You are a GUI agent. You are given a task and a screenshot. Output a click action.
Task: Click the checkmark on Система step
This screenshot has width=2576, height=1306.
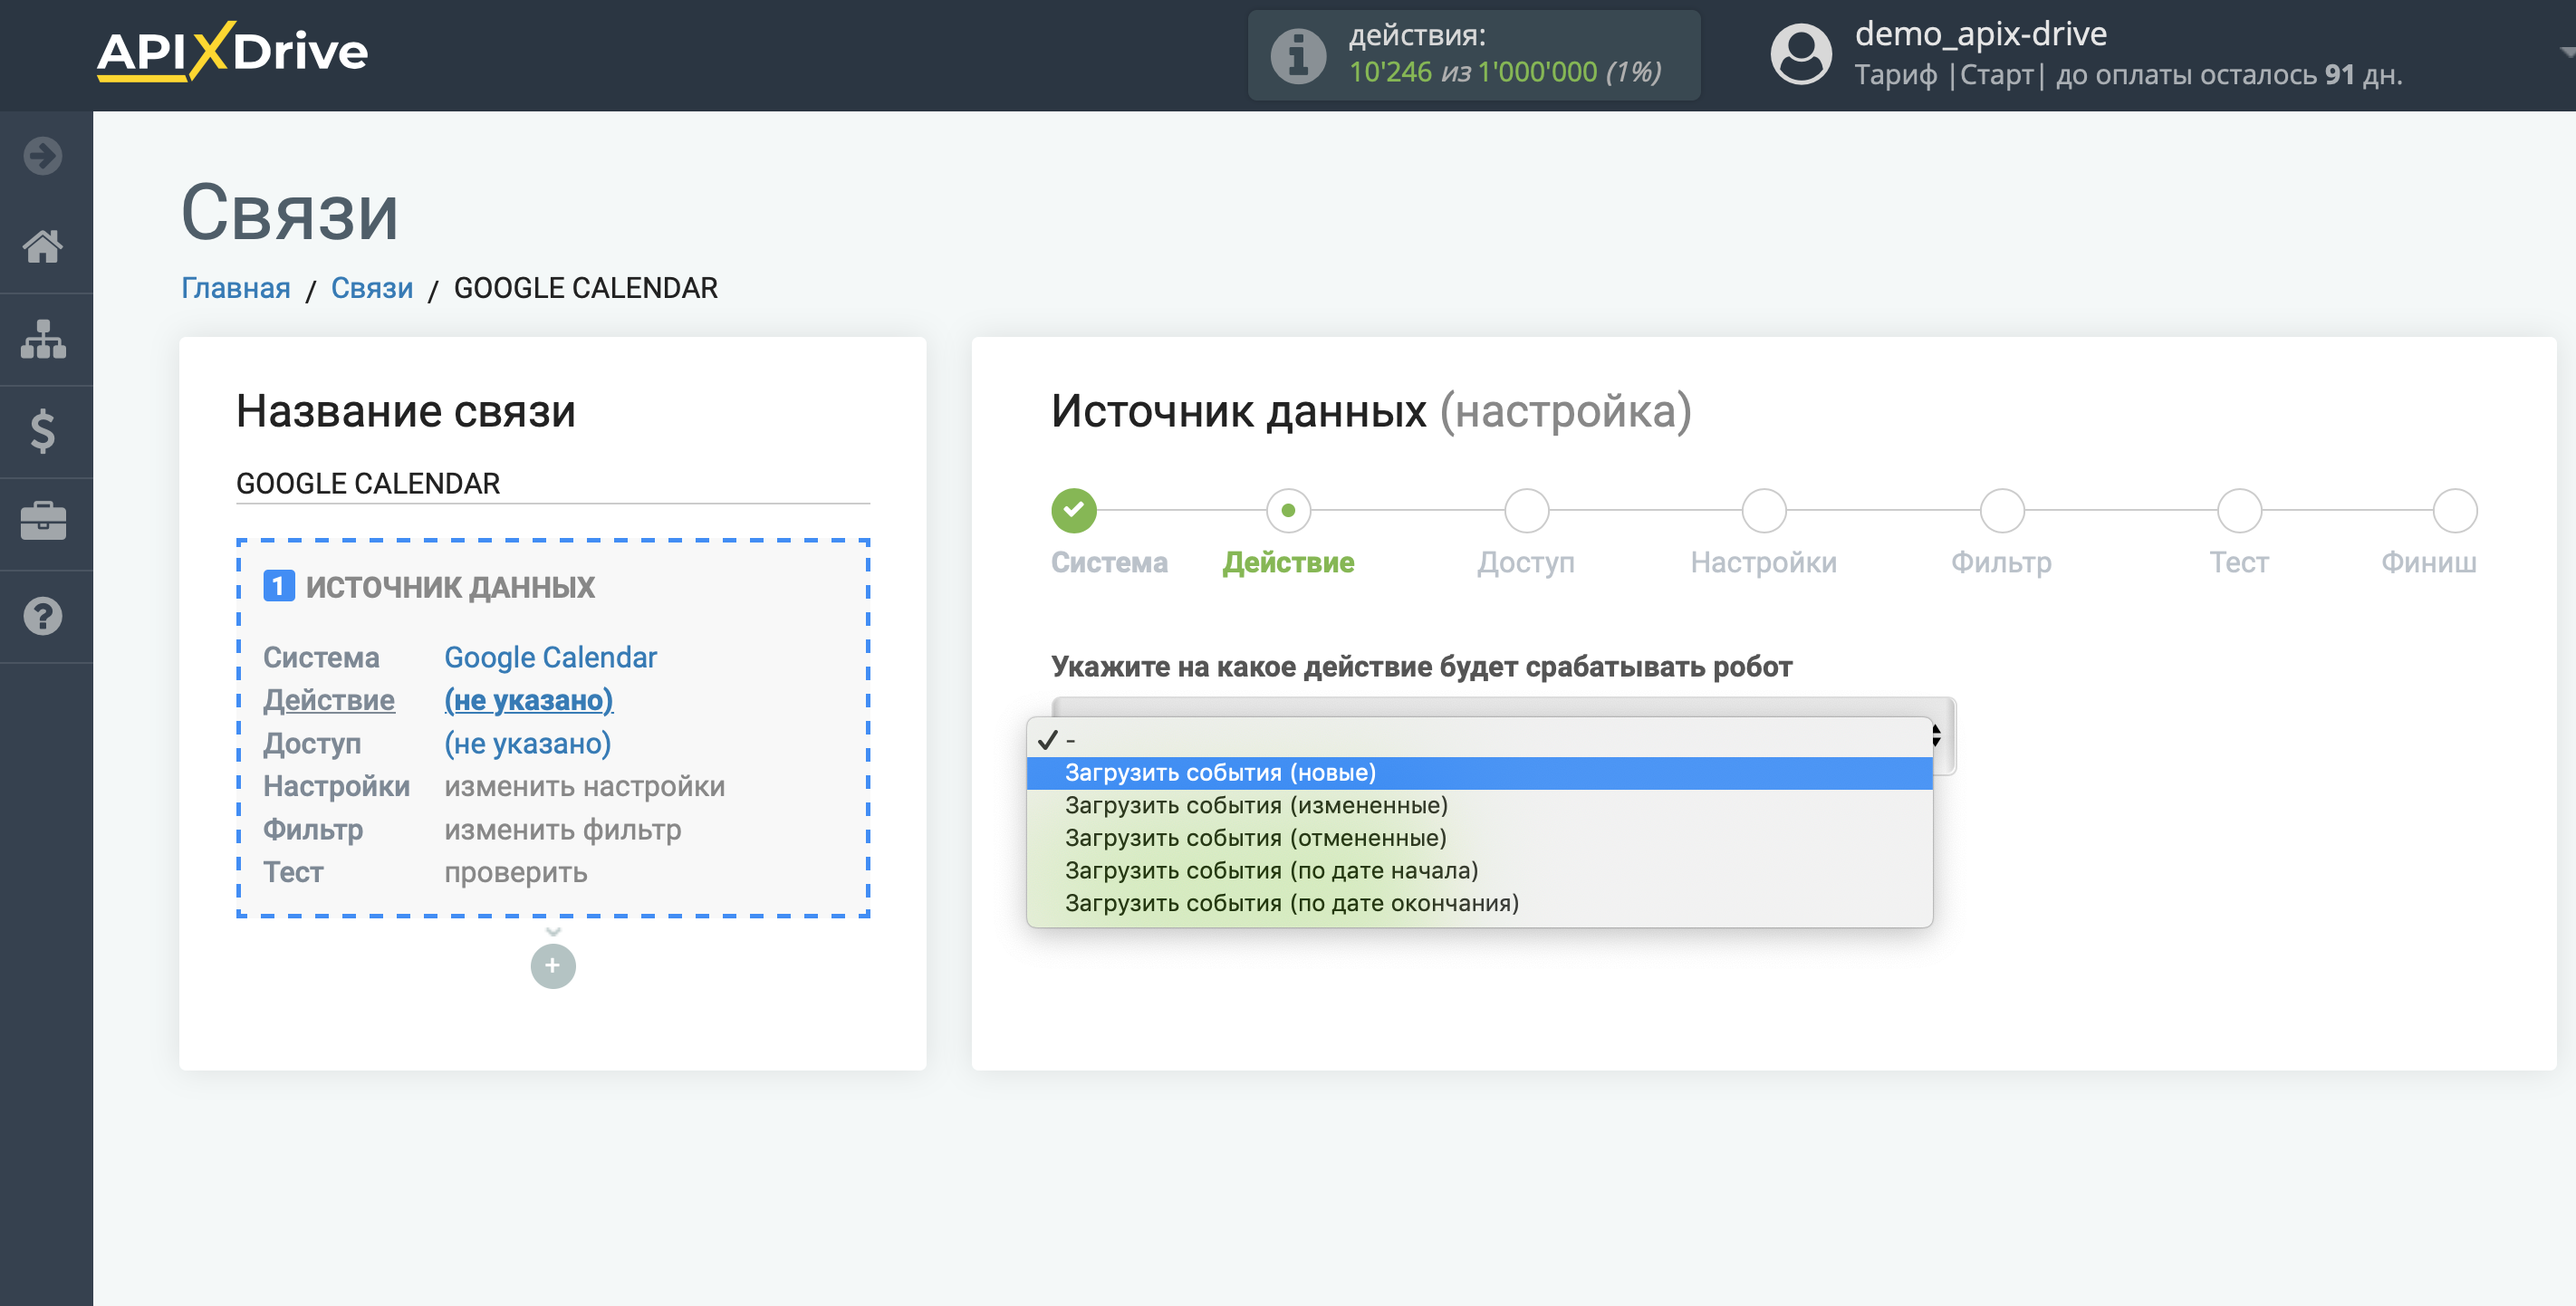[1072, 508]
